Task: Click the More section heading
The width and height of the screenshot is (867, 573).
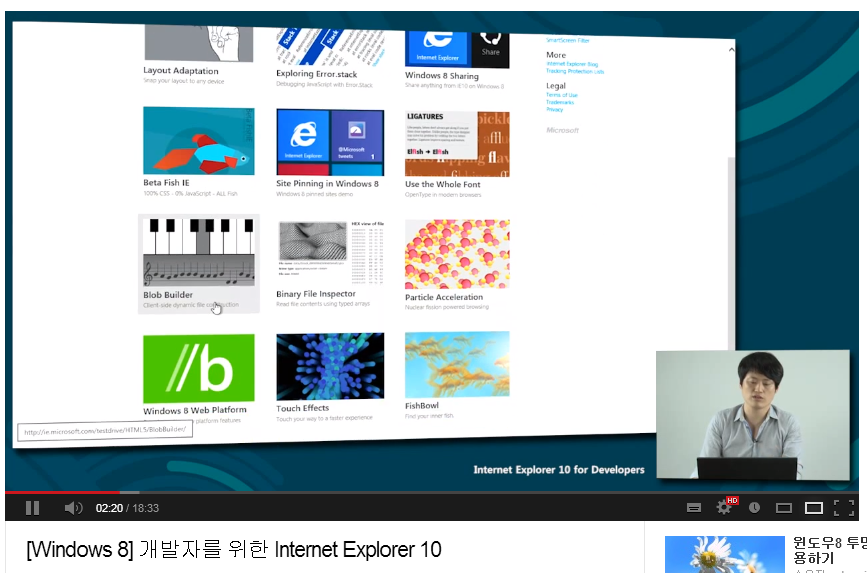Action: click(556, 55)
